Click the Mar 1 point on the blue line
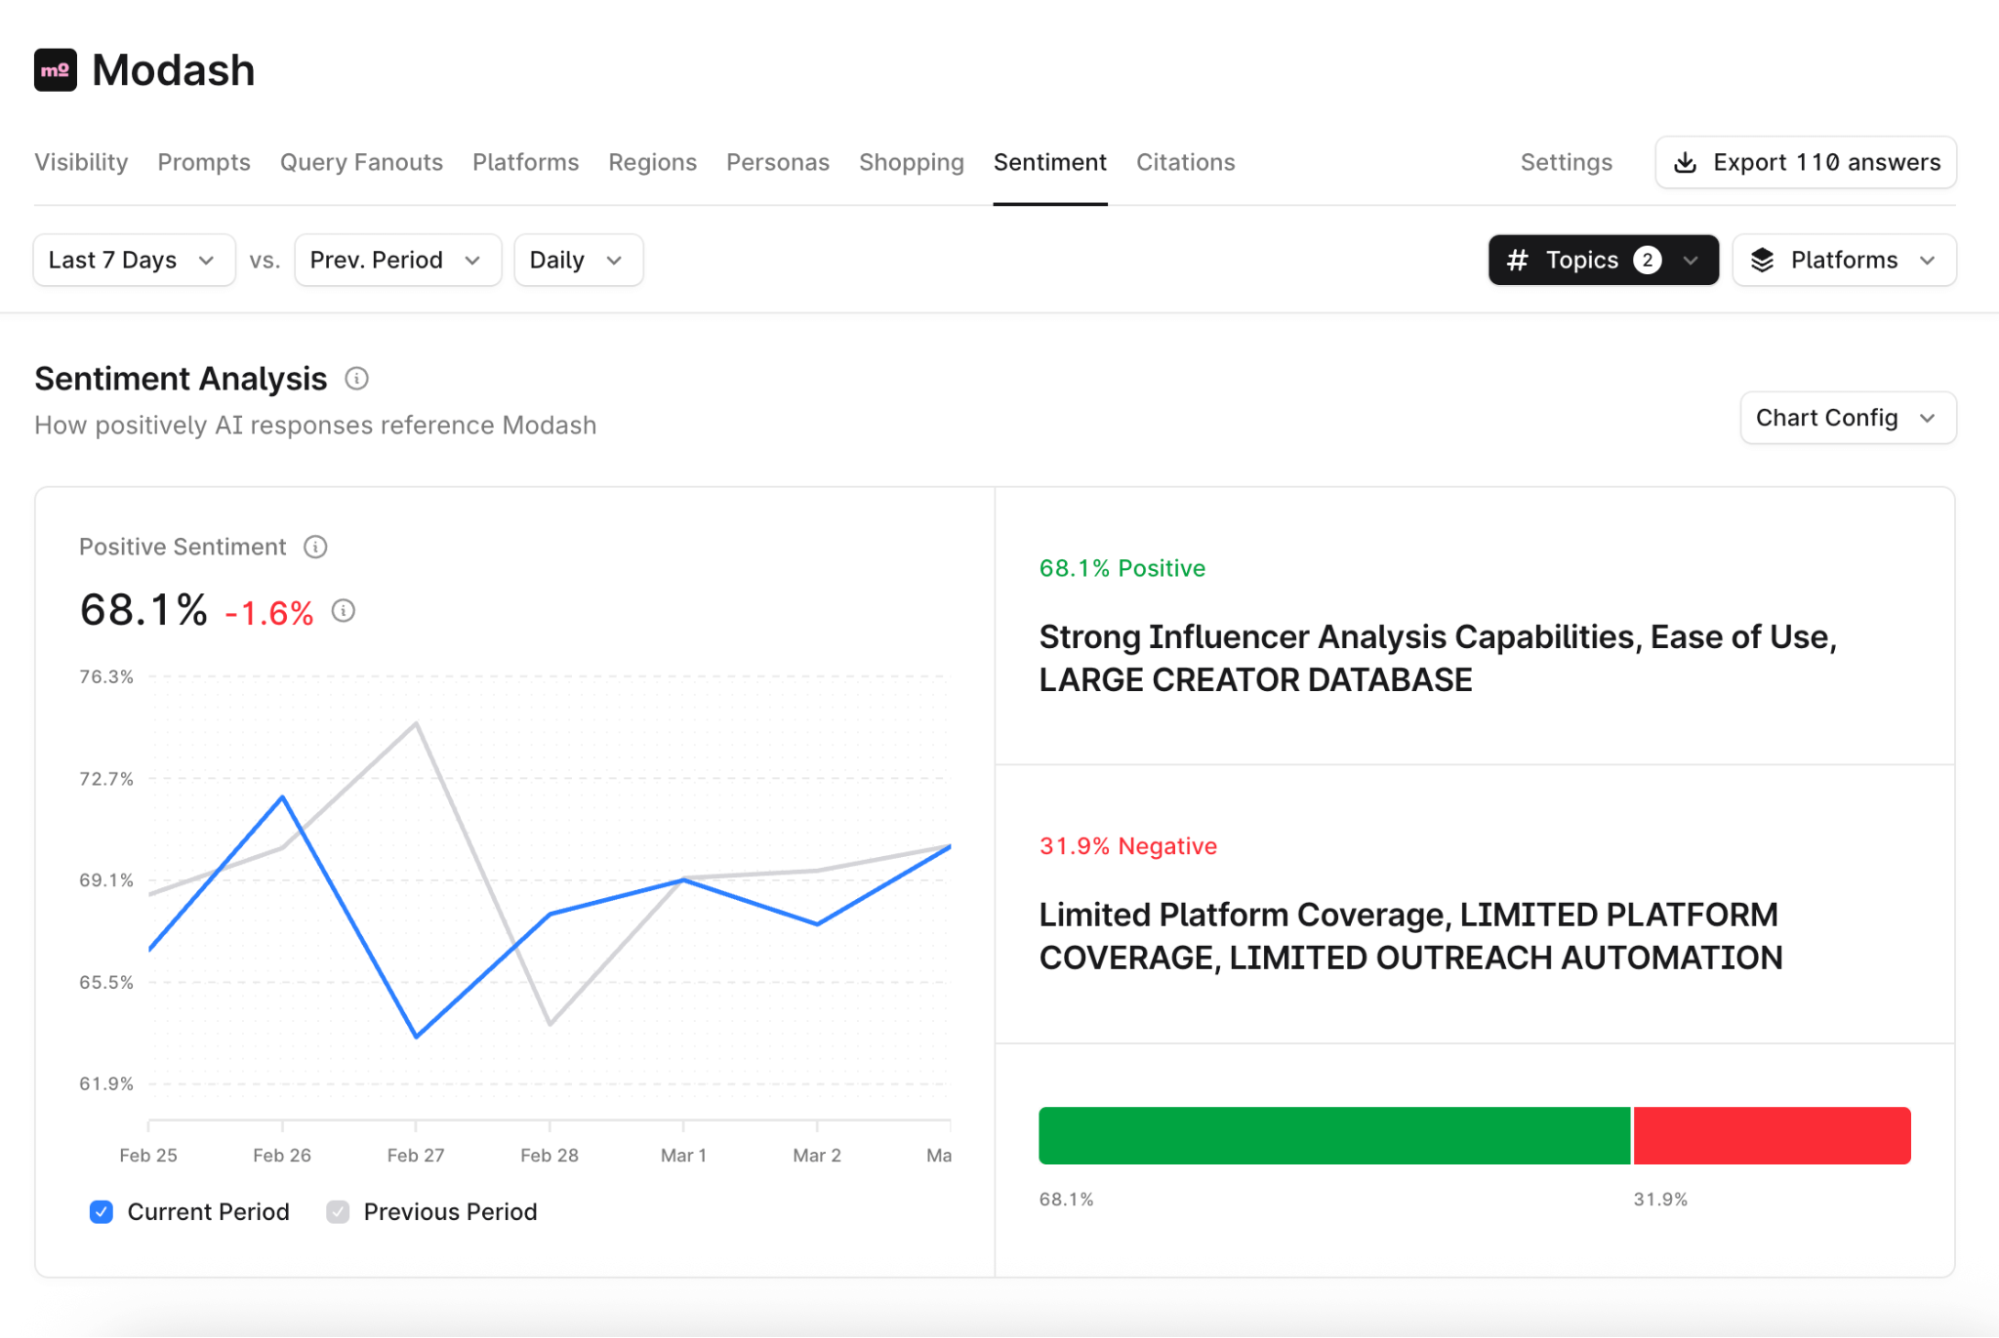The height and width of the screenshot is (1338, 1999). click(x=684, y=881)
